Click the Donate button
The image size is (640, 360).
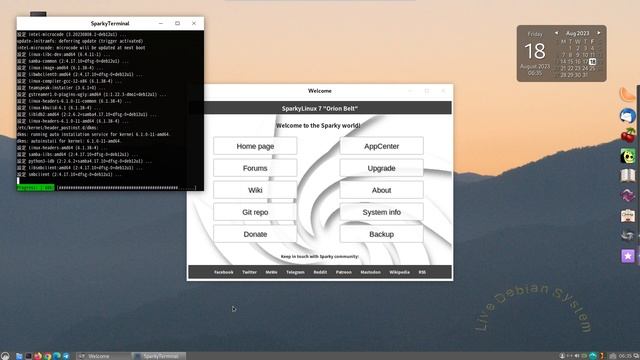[x=255, y=234]
